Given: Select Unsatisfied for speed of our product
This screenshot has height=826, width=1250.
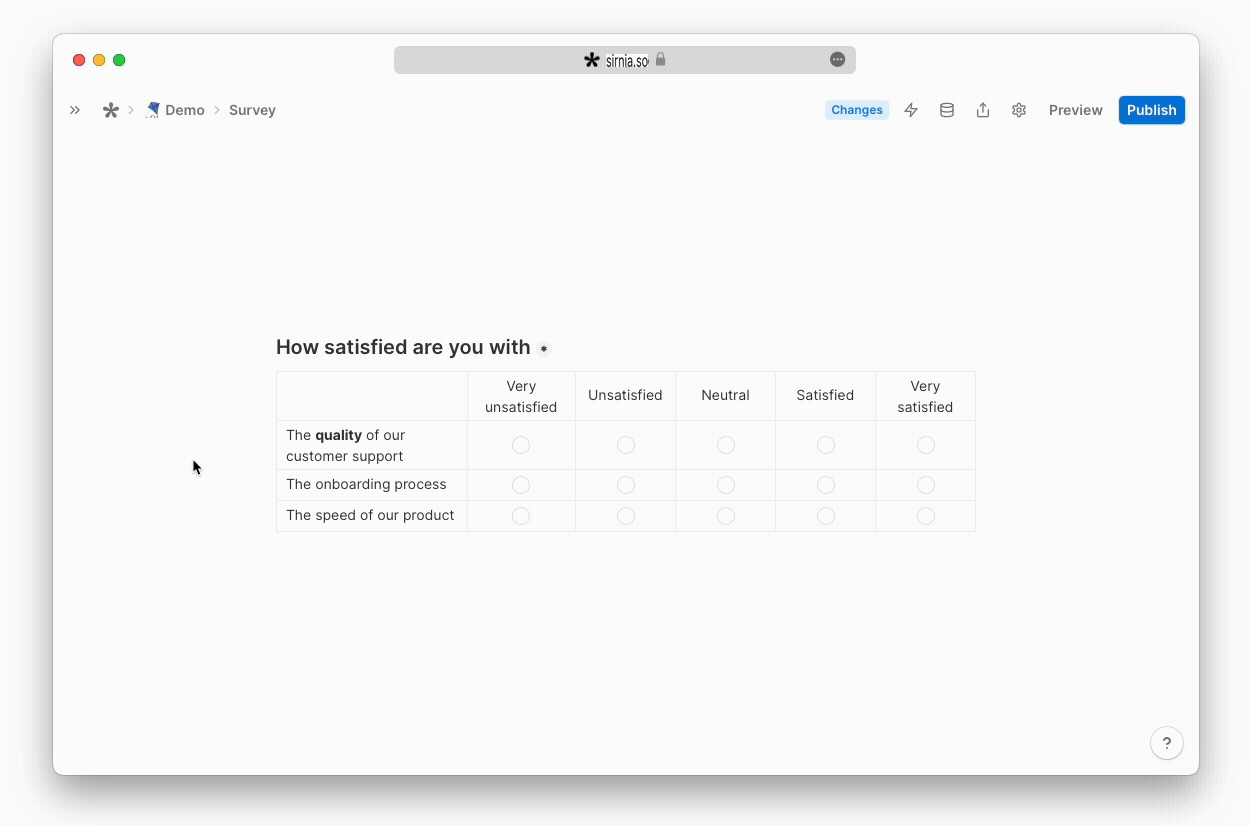Looking at the screenshot, I should [626, 516].
